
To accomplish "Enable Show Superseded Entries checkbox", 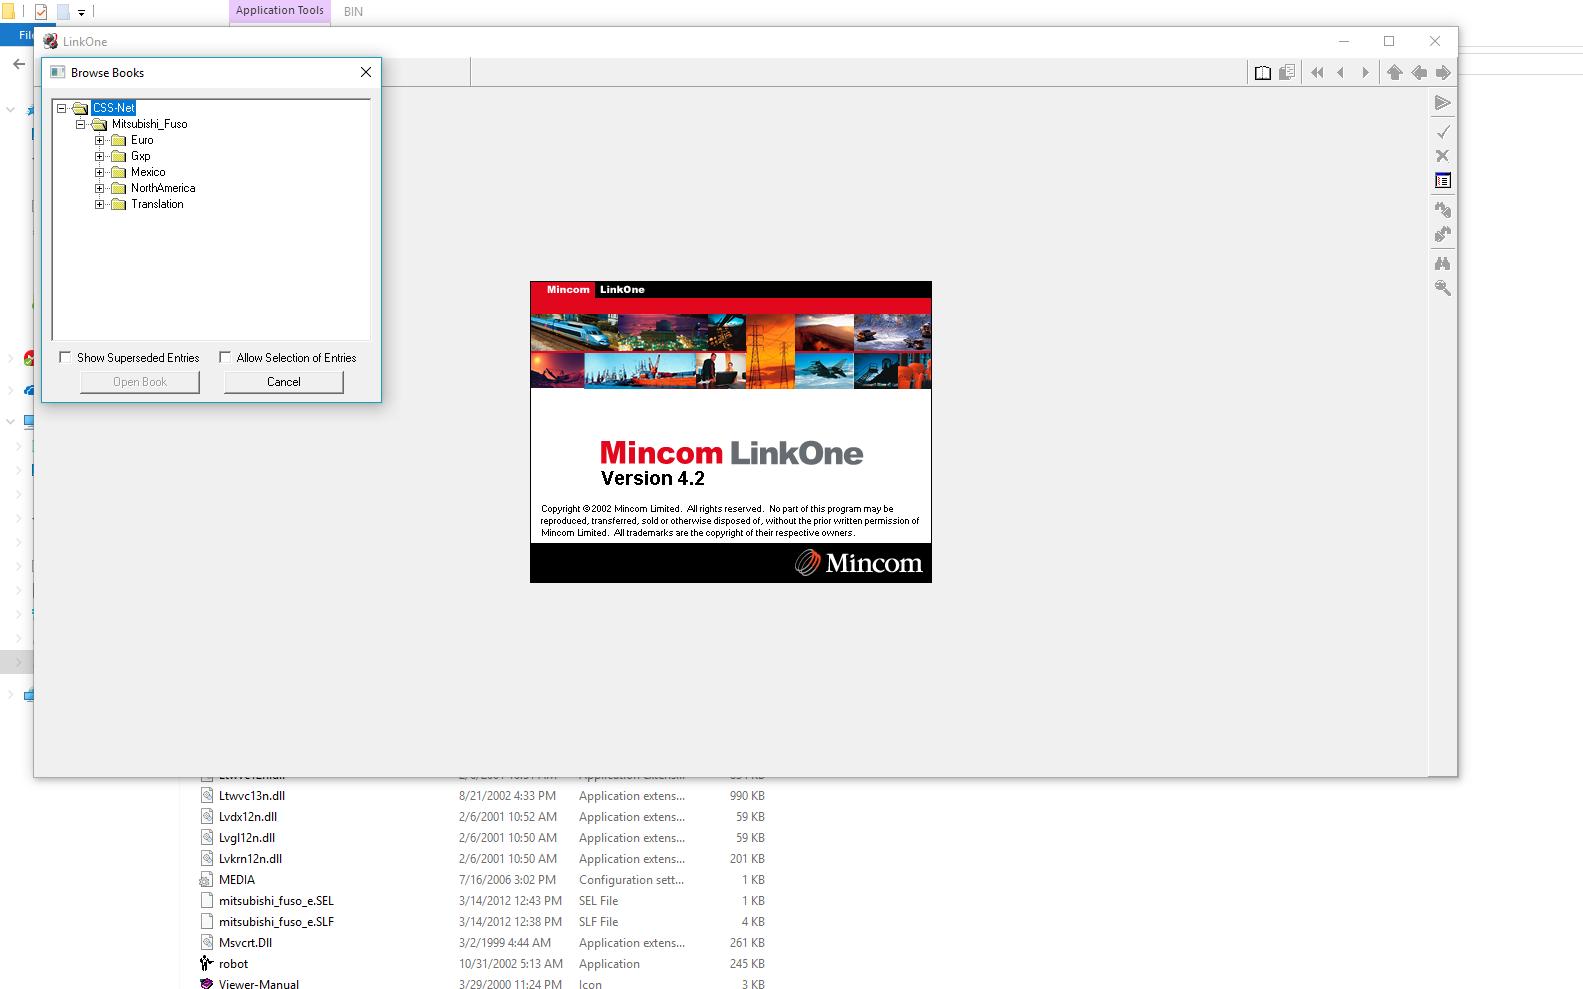I will tap(65, 357).
